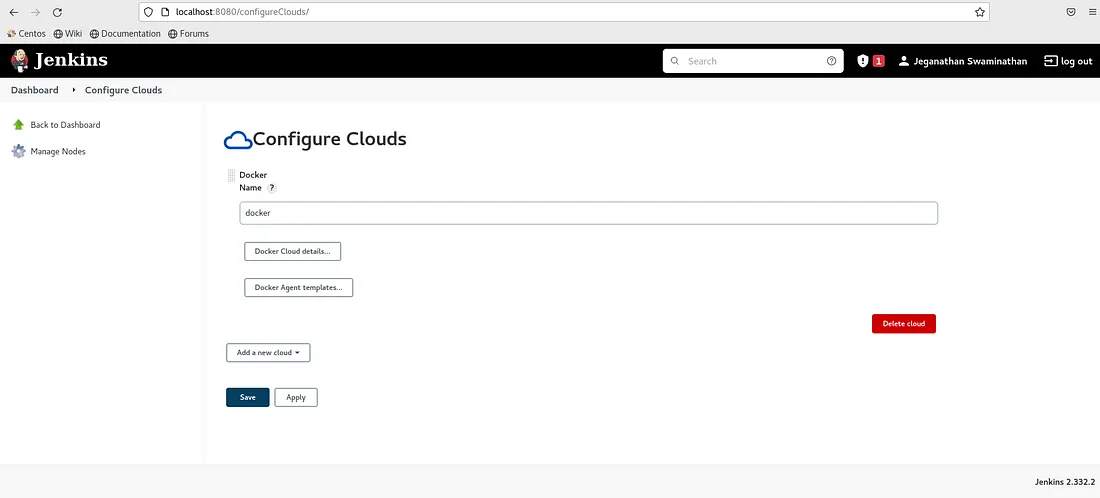Open the Wiki bookmark

point(68,34)
